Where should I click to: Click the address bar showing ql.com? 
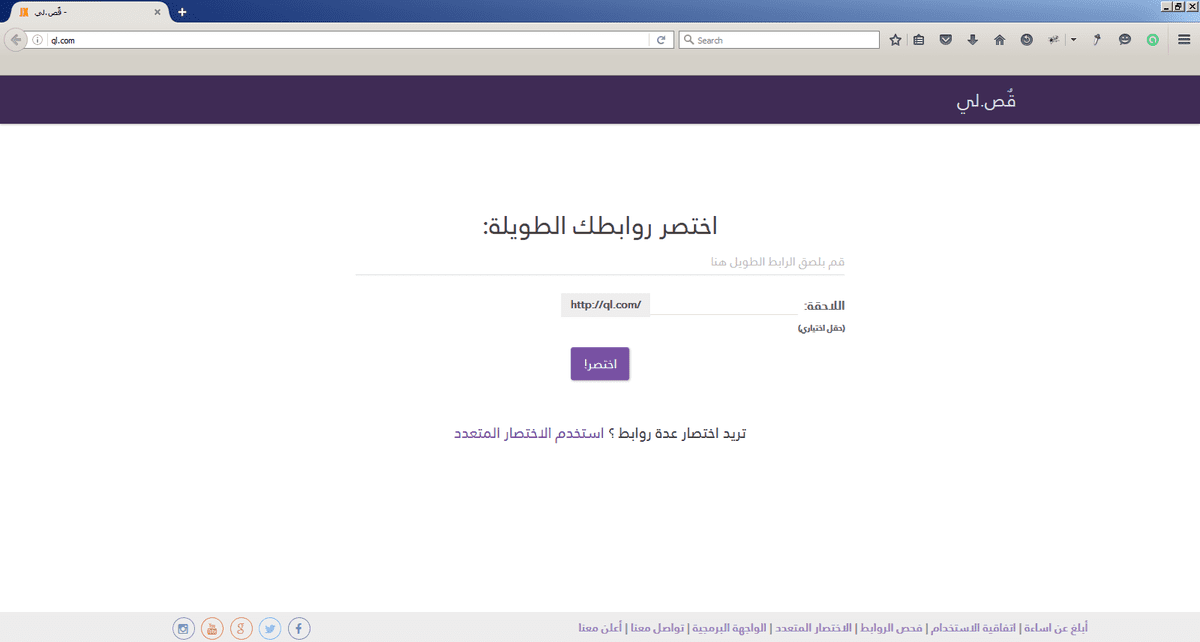click(x=348, y=40)
